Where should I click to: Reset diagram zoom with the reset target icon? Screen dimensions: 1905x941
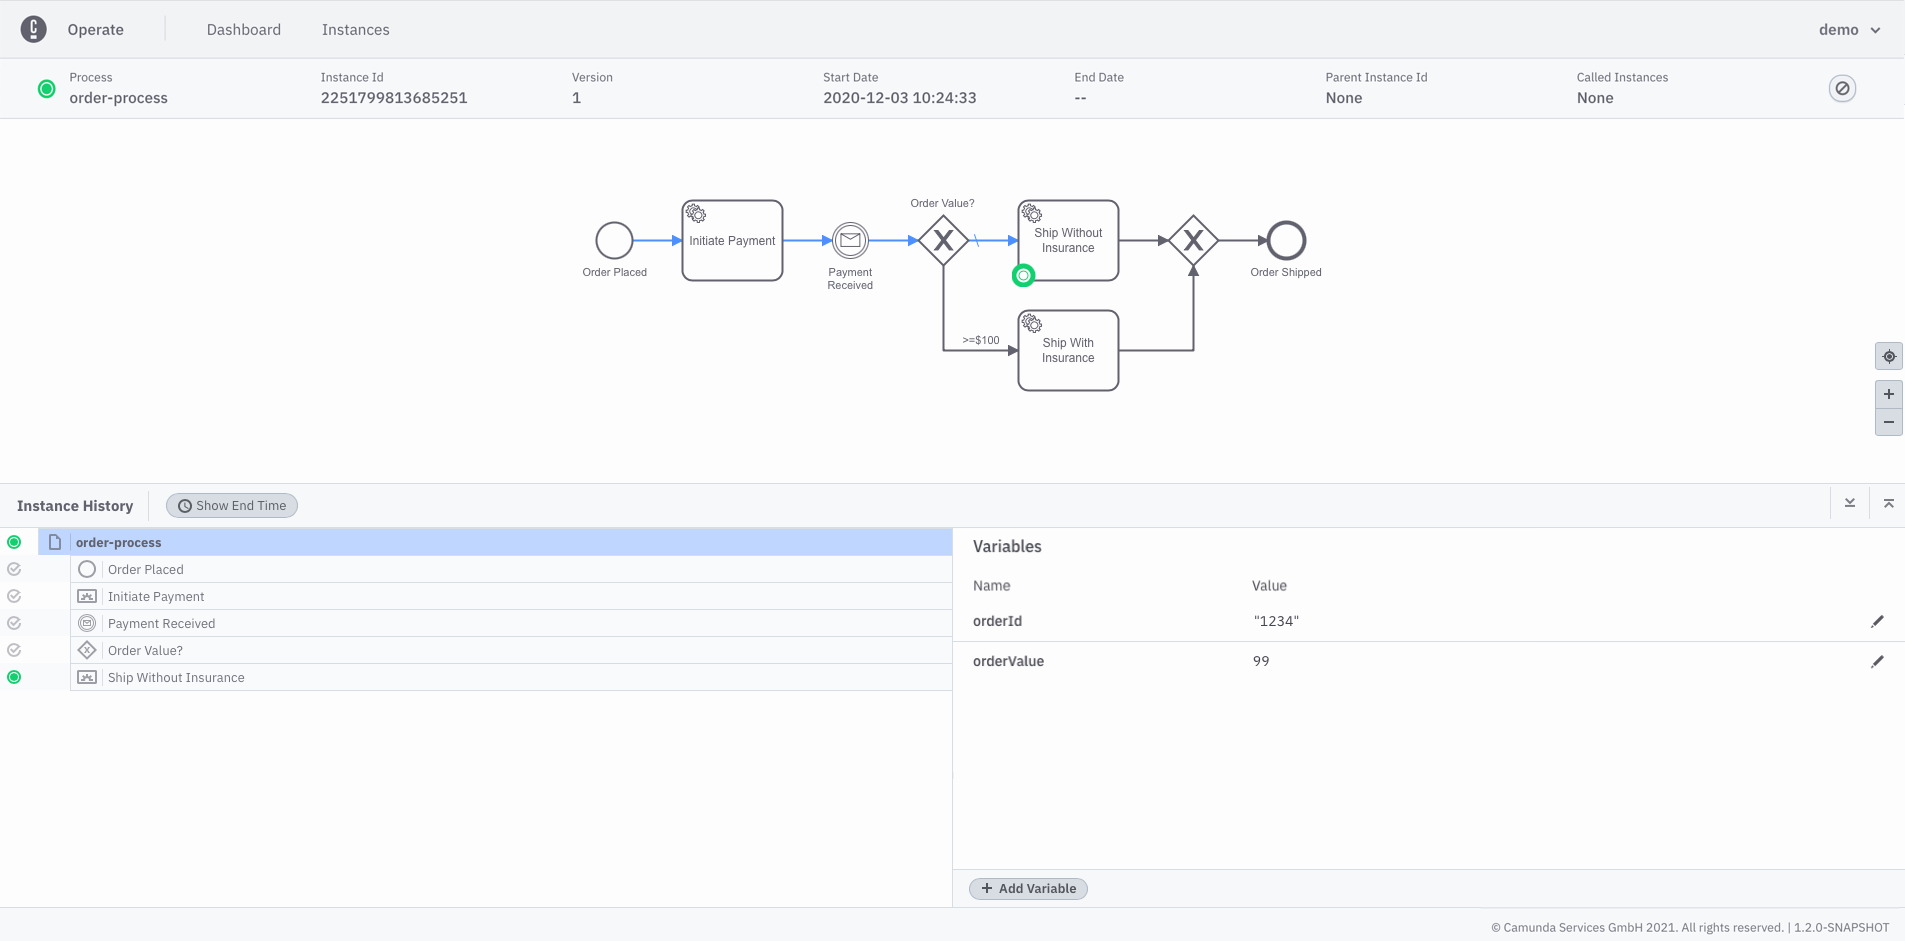coord(1888,356)
